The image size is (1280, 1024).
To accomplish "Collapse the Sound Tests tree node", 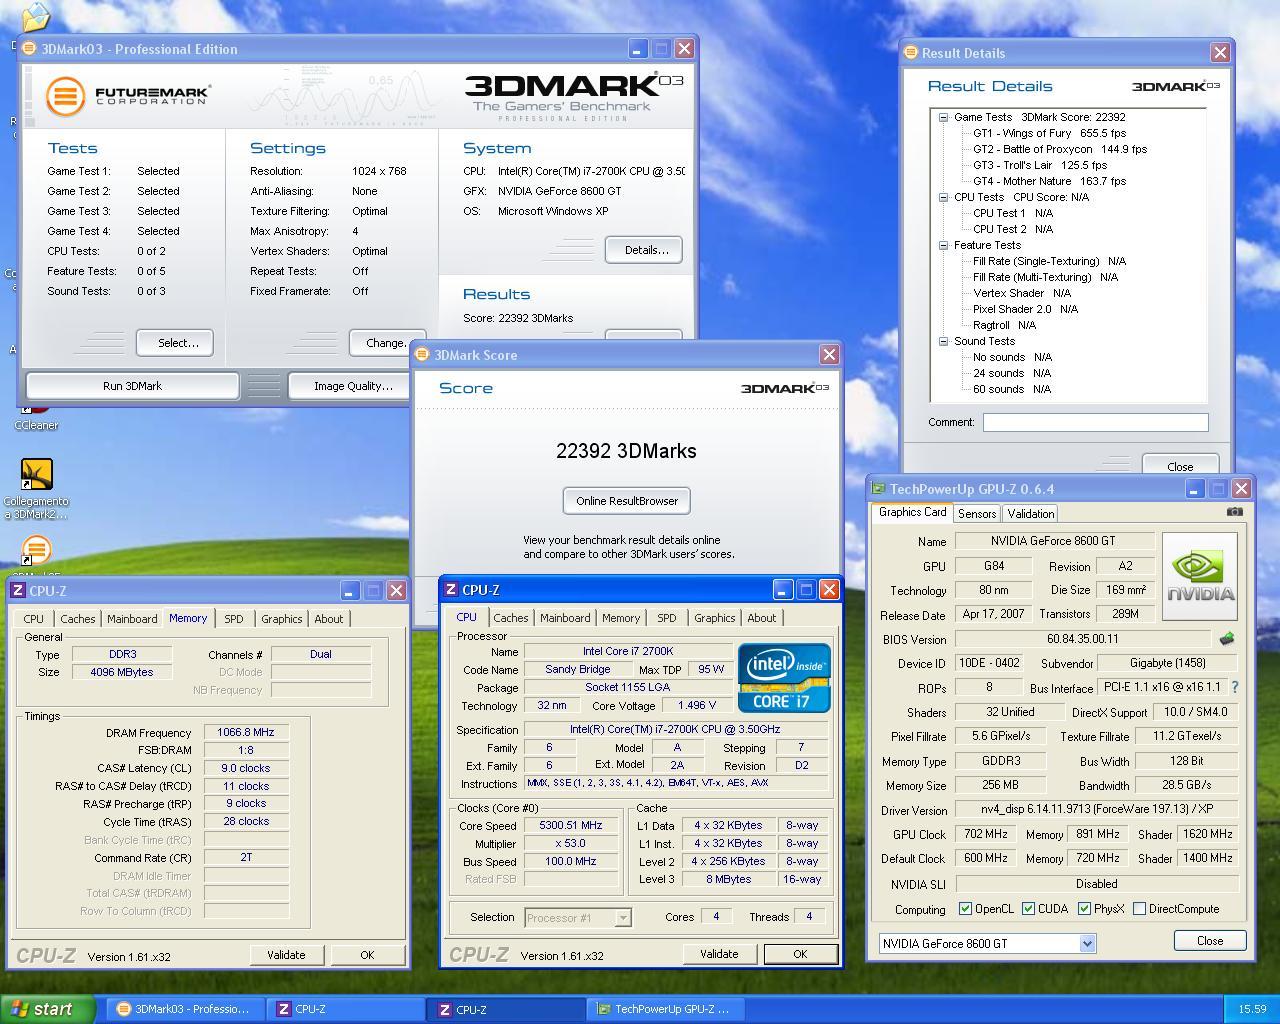I will point(943,341).
